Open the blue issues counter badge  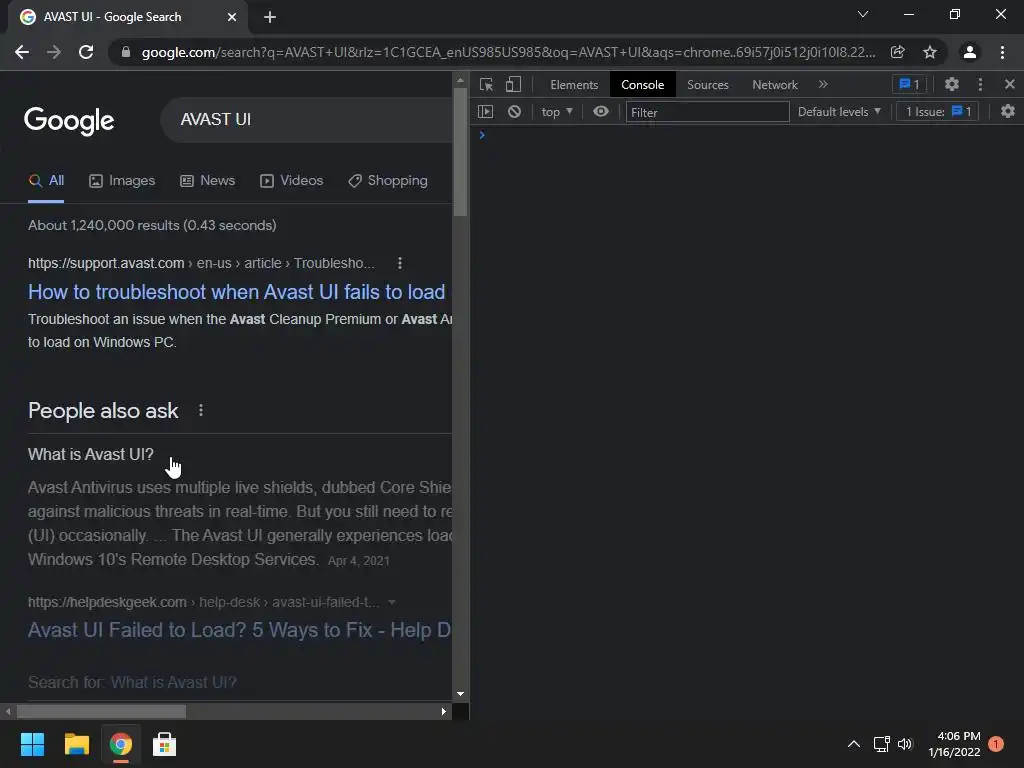tap(909, 84)
